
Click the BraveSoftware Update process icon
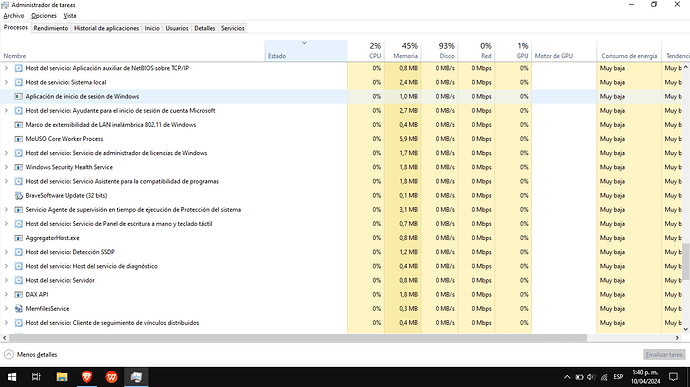point(18,195)
